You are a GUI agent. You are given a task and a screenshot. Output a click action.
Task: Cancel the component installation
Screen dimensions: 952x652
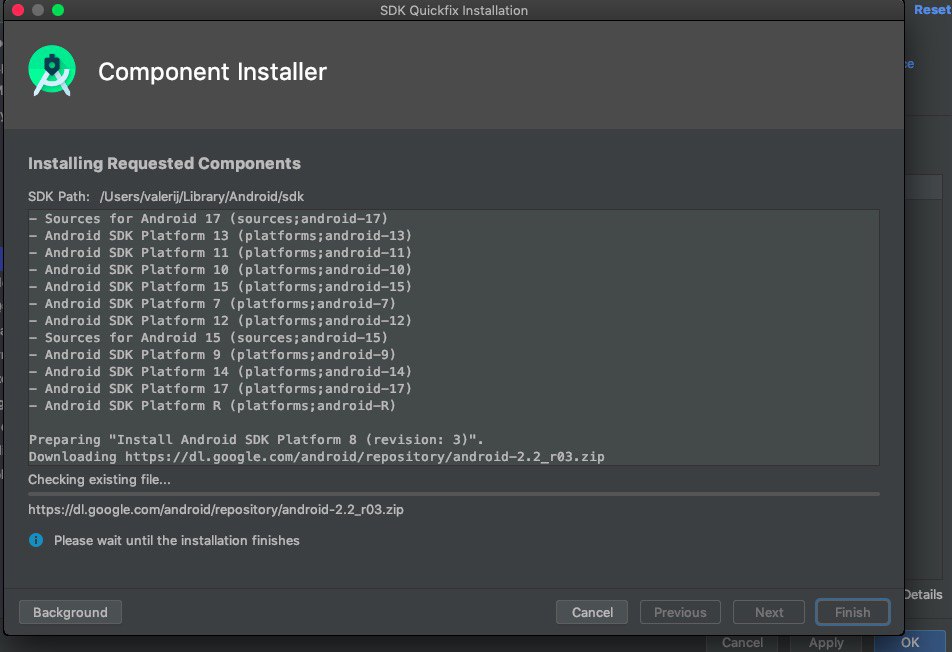tap(592, 612)
